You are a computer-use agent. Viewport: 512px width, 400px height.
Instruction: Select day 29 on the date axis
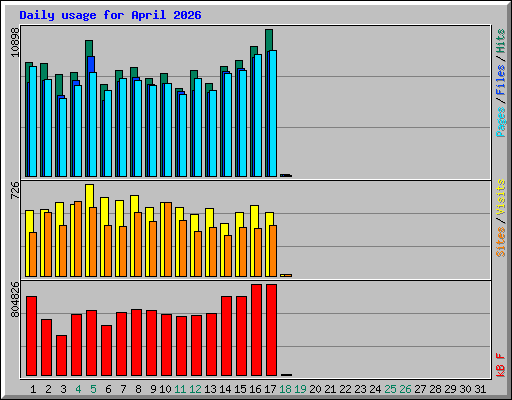tap(450, 389)
